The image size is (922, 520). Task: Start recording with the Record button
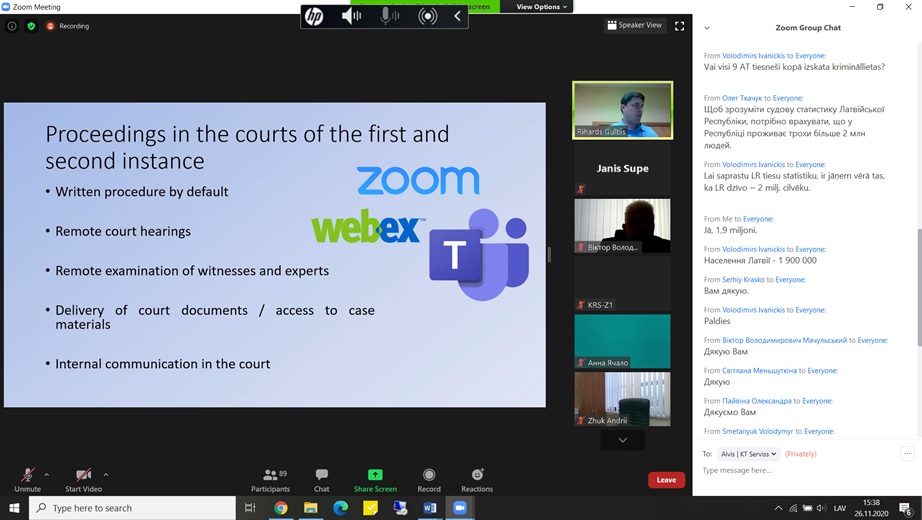(429, 479)
